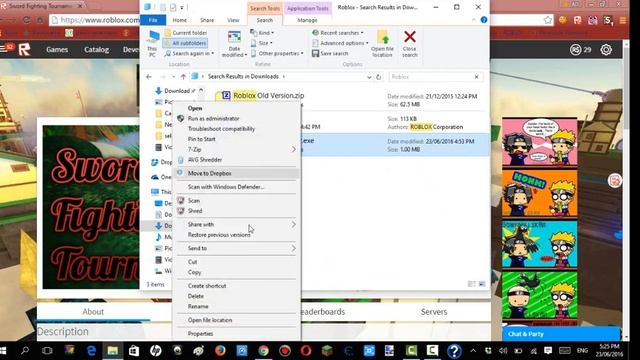This screenshot has width=640, height=360.
Task: Choose Troubleshoot compatibility in context menu
Action: click(x=221, y=129)
